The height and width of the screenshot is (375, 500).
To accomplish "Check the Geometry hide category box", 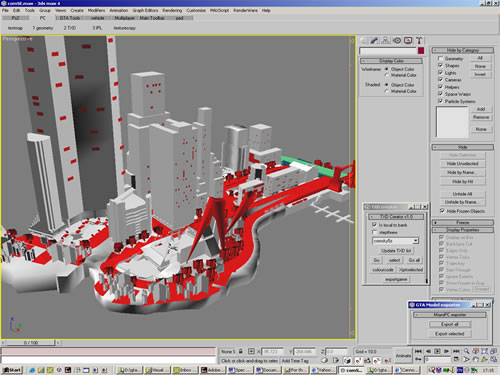I will point(440,58).
